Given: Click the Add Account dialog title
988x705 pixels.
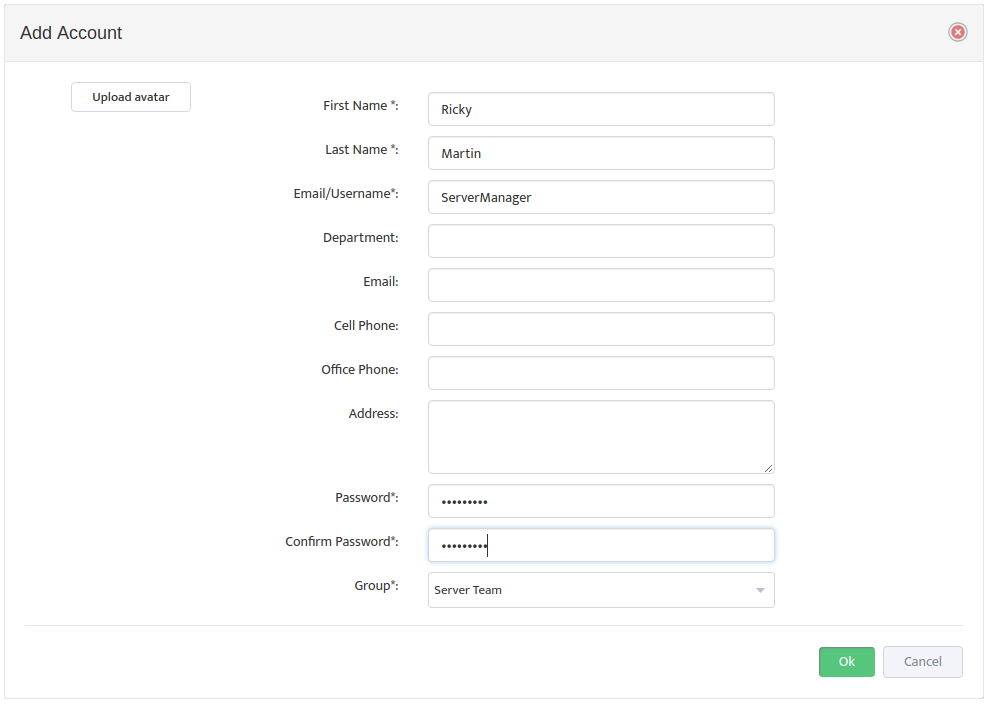Looking at the screenshot, I should coord(71,33).
